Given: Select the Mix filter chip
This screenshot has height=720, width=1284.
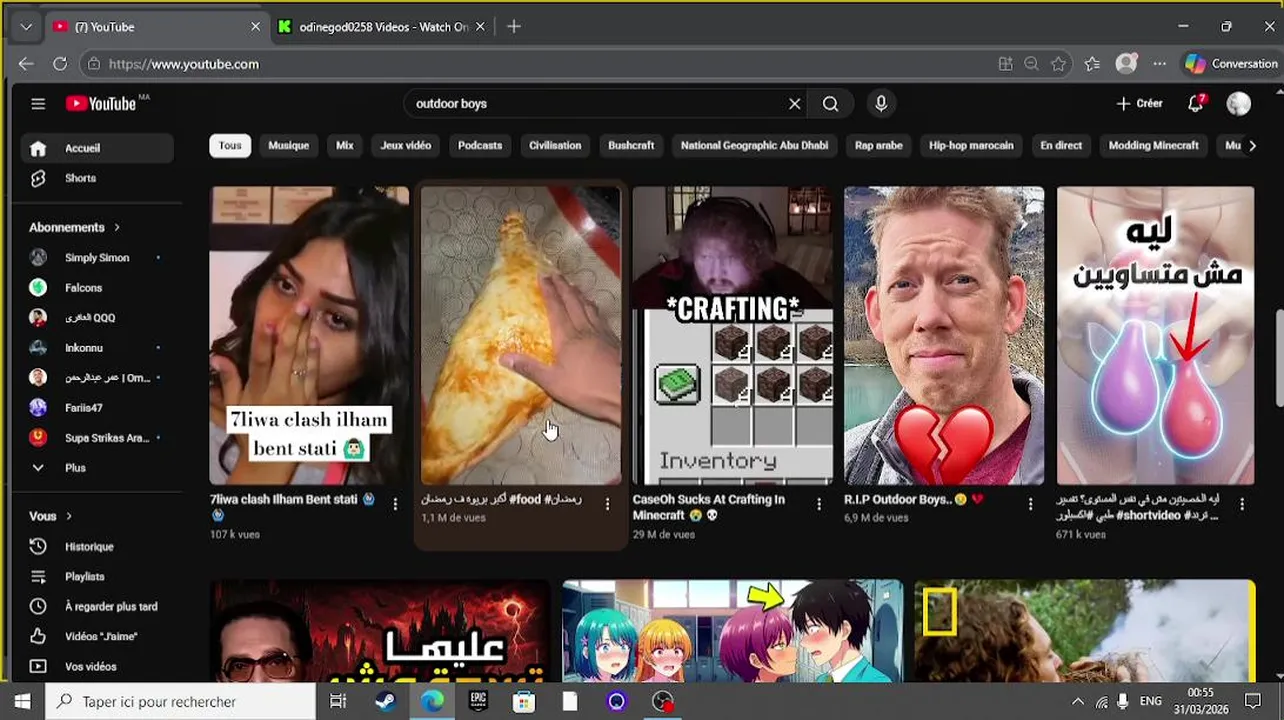Looking at the screenshot, I should [345, 146].
